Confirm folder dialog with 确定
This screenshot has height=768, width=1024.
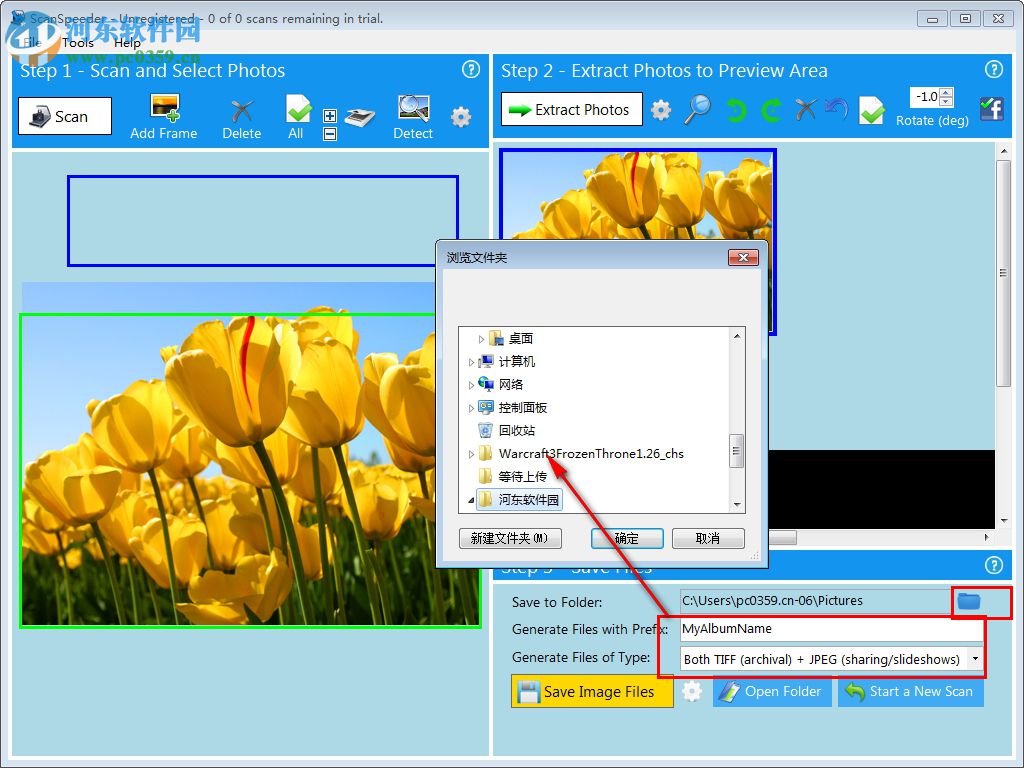pos(627,538)
